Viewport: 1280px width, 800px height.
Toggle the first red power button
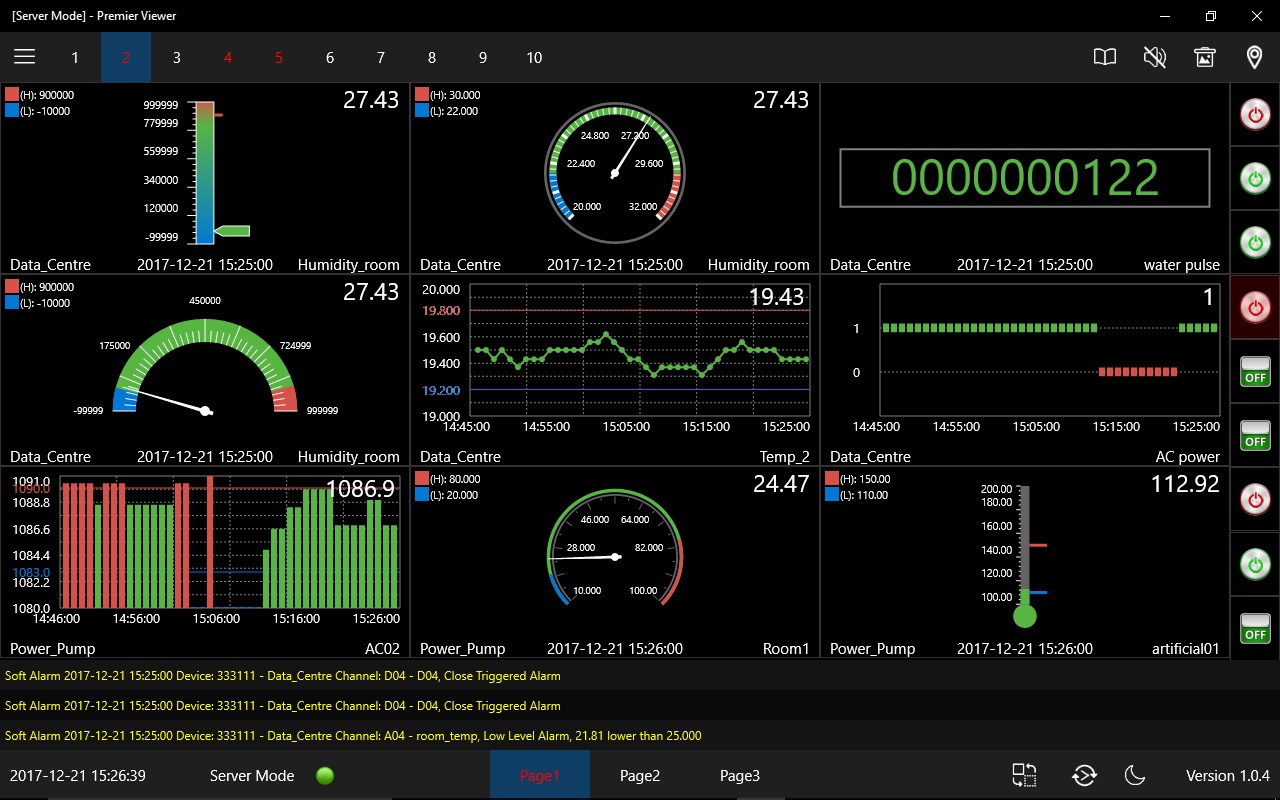tap(1255, 115)
